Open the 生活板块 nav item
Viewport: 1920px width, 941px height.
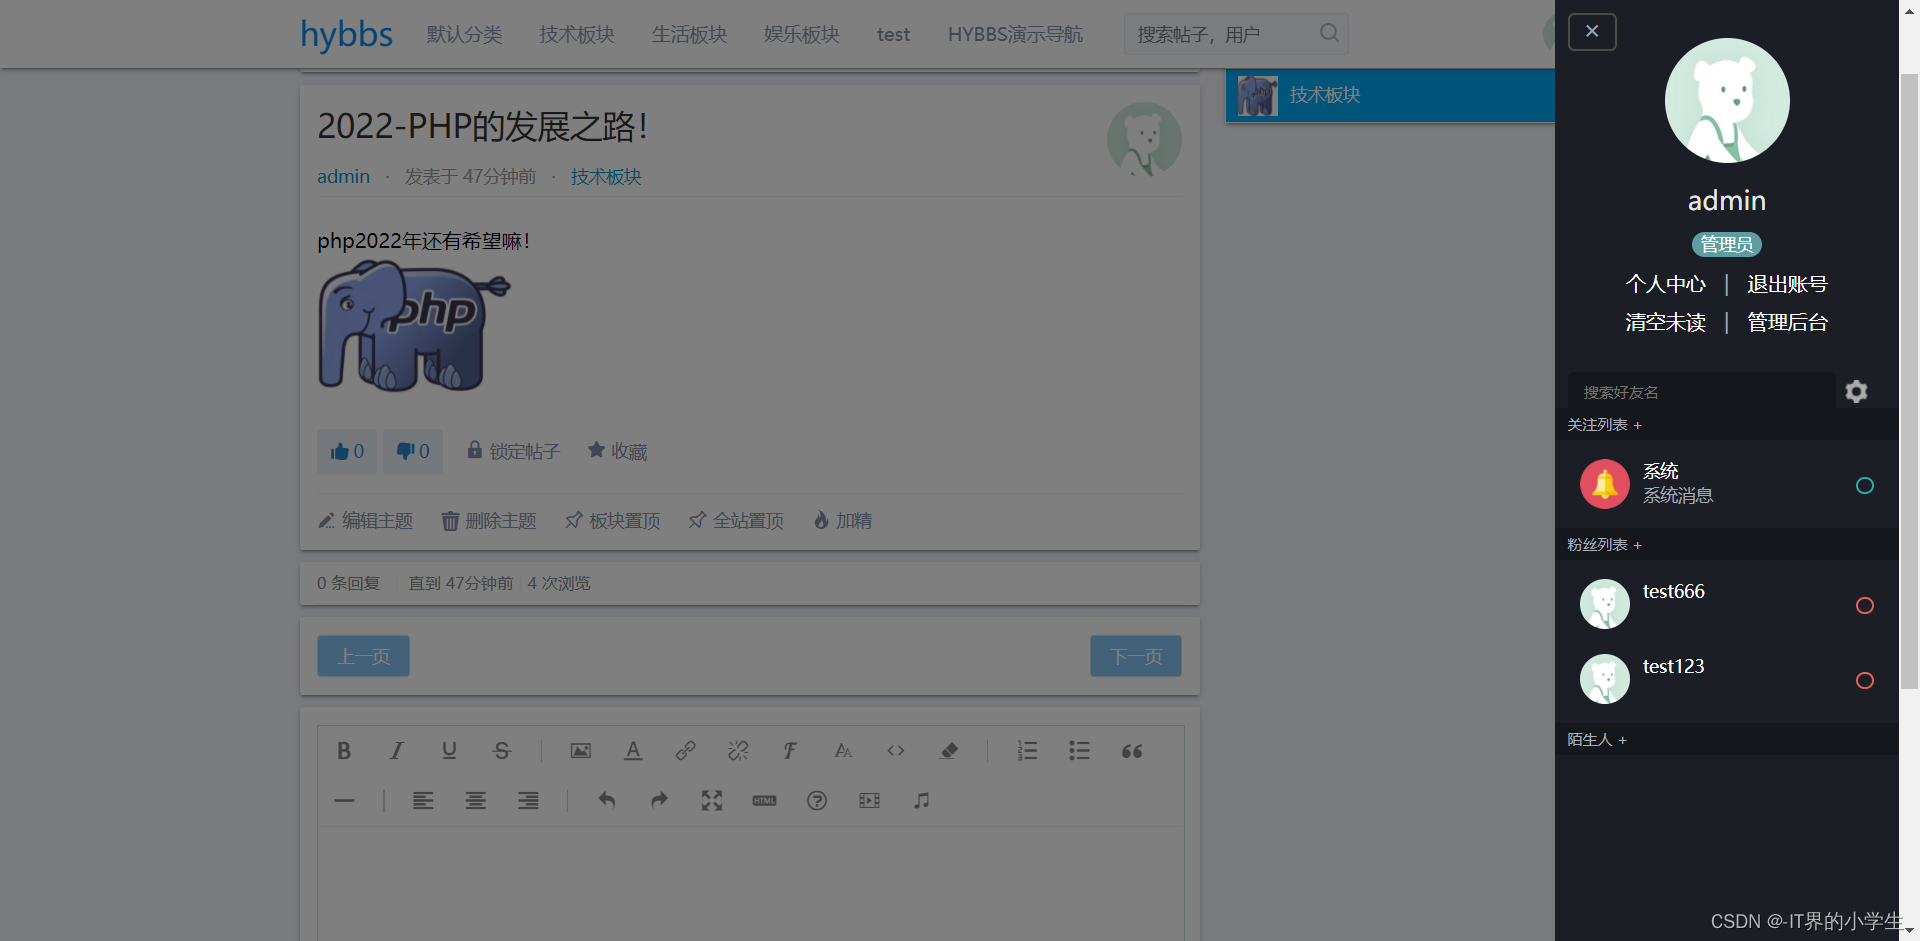[690, 35]
